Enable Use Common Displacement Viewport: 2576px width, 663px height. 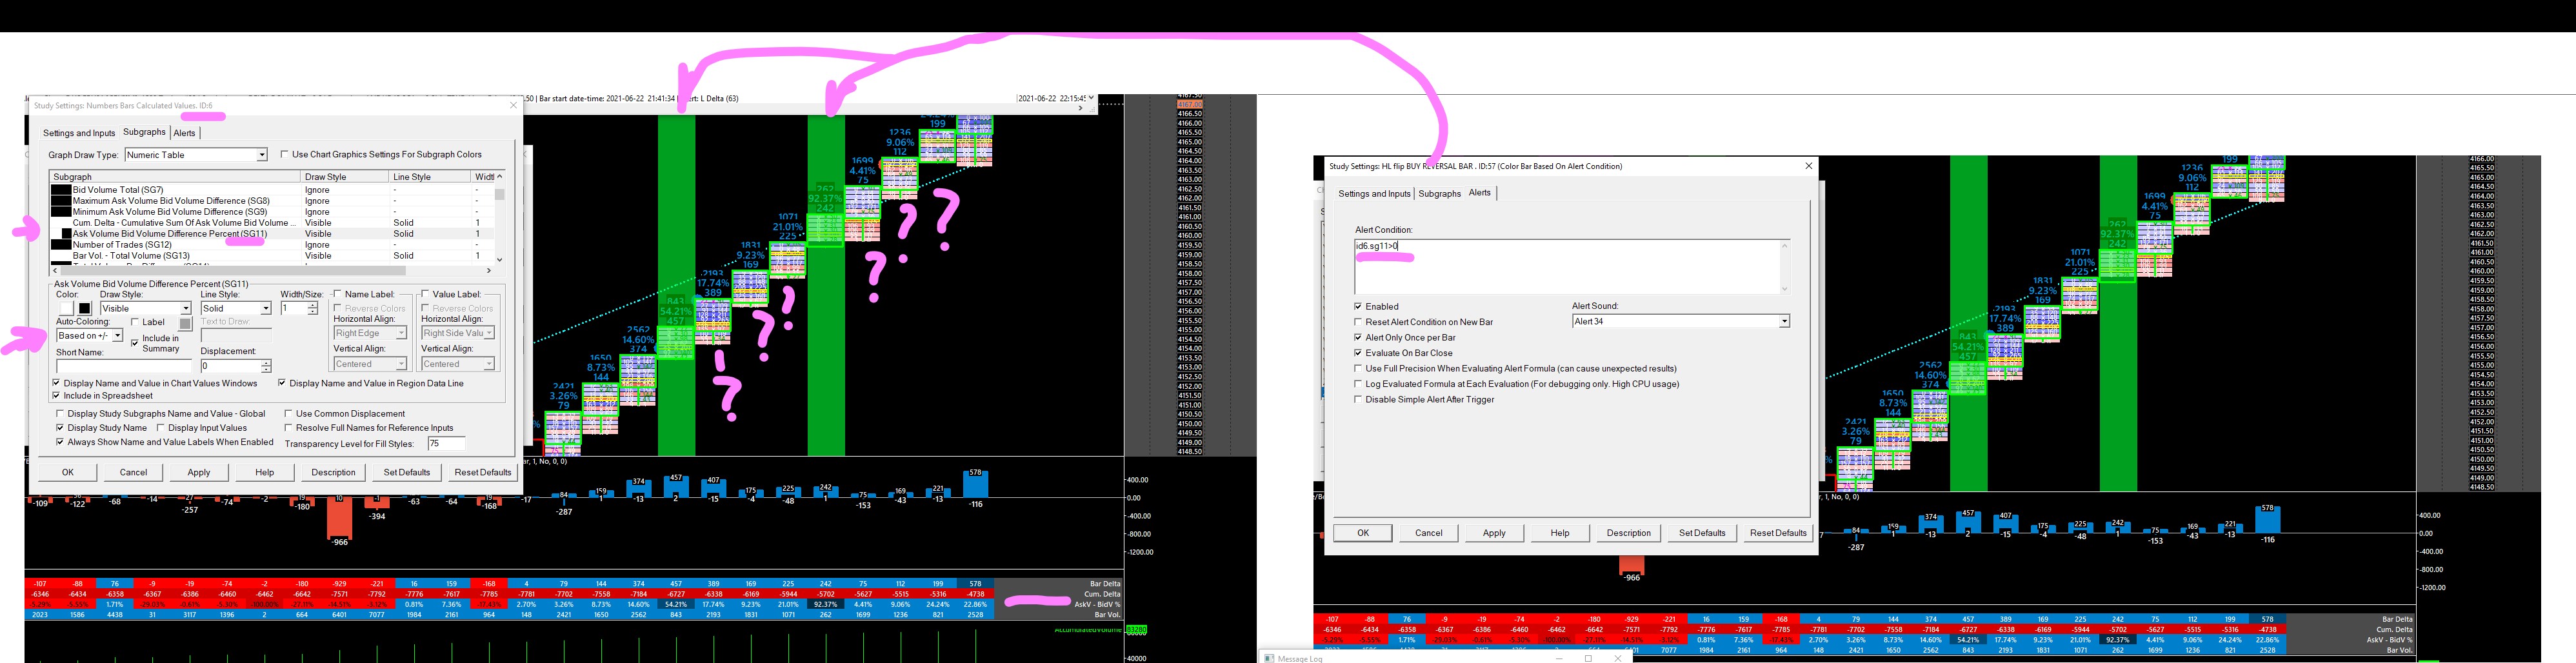288,413
